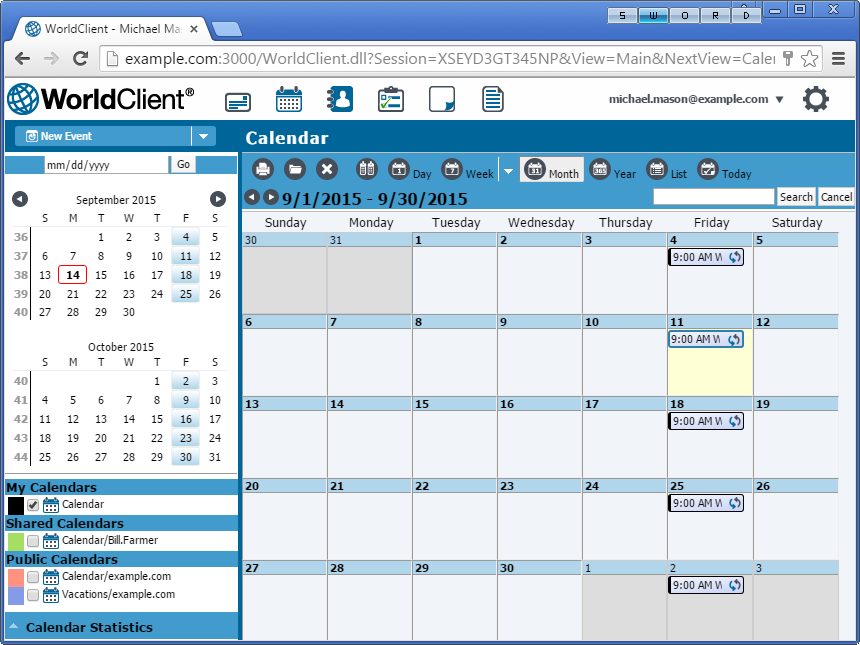Click the Print calendar icon
Viewport: 860px width, 645px height.
click(262, 169)
